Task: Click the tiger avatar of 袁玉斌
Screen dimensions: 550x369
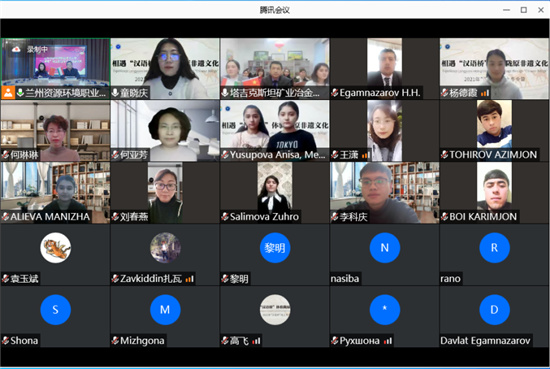Action: click(55, 248)
